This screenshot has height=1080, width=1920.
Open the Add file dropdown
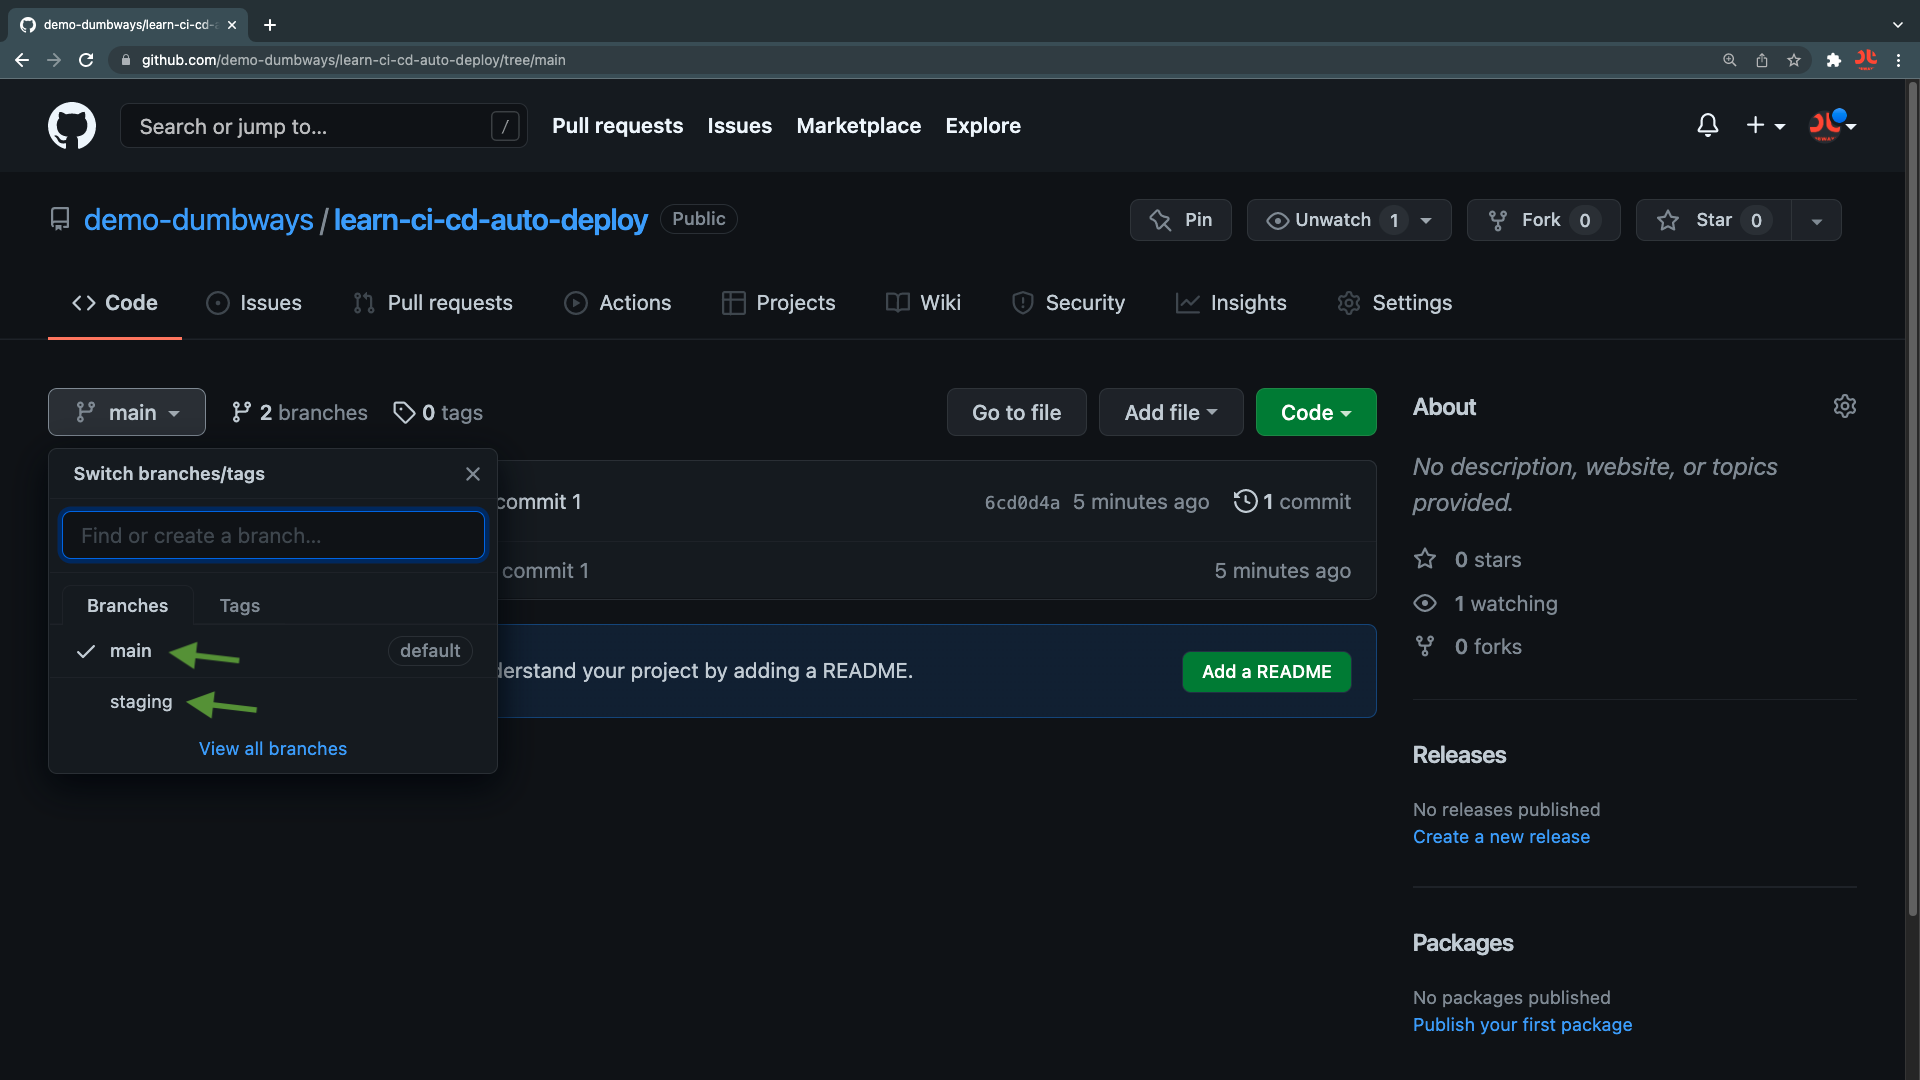pos(1170,412)
